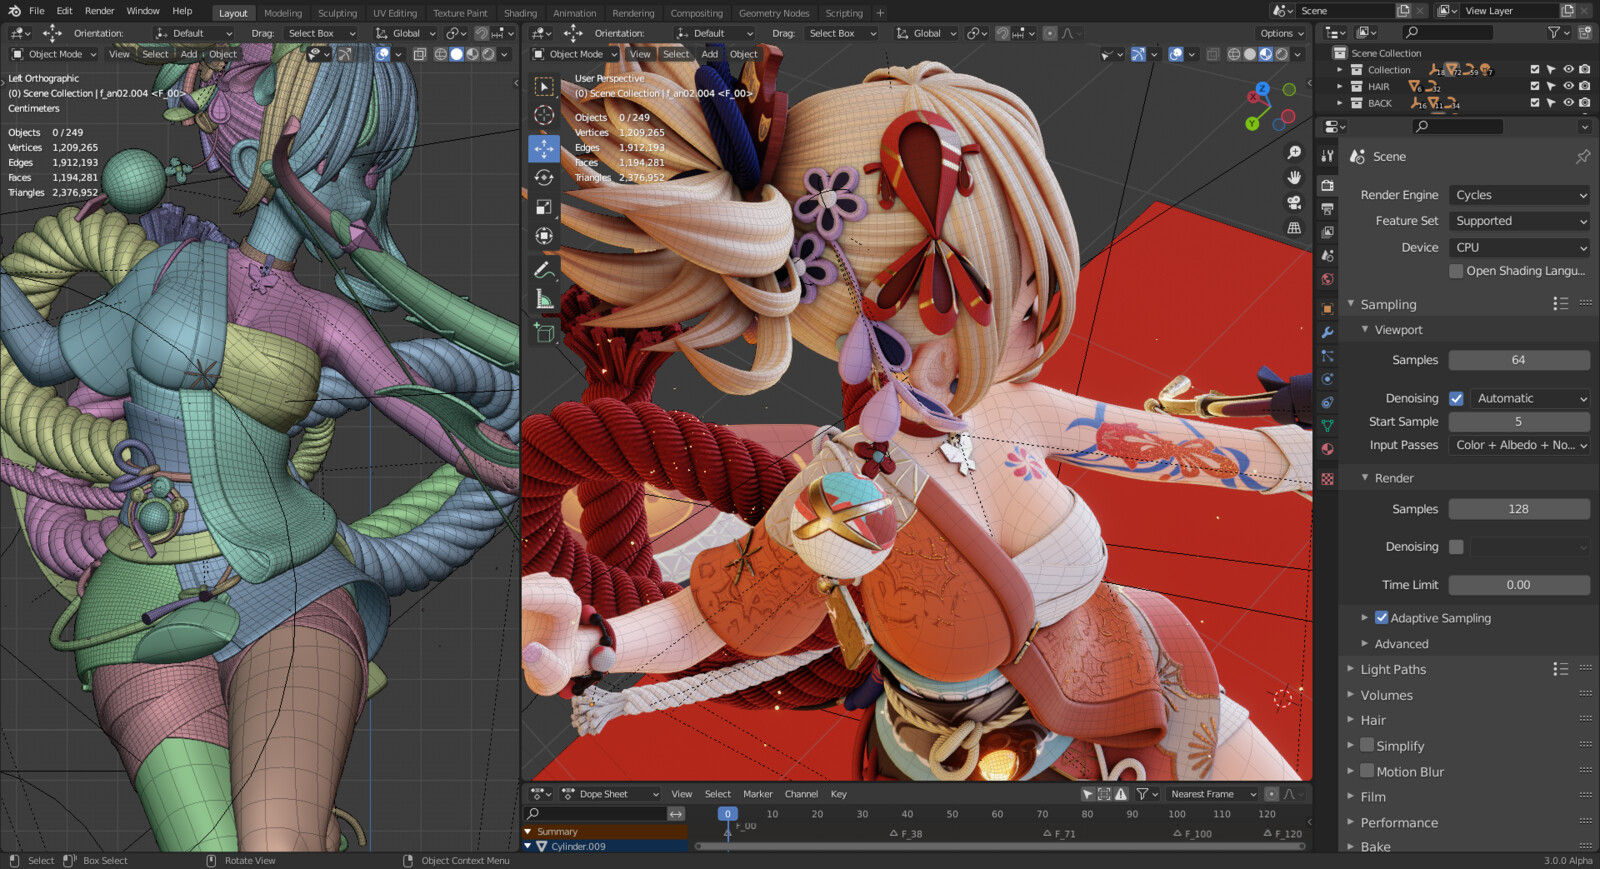Open Input Passes dropdown

pyautogui.click(x=1520, y=445)
